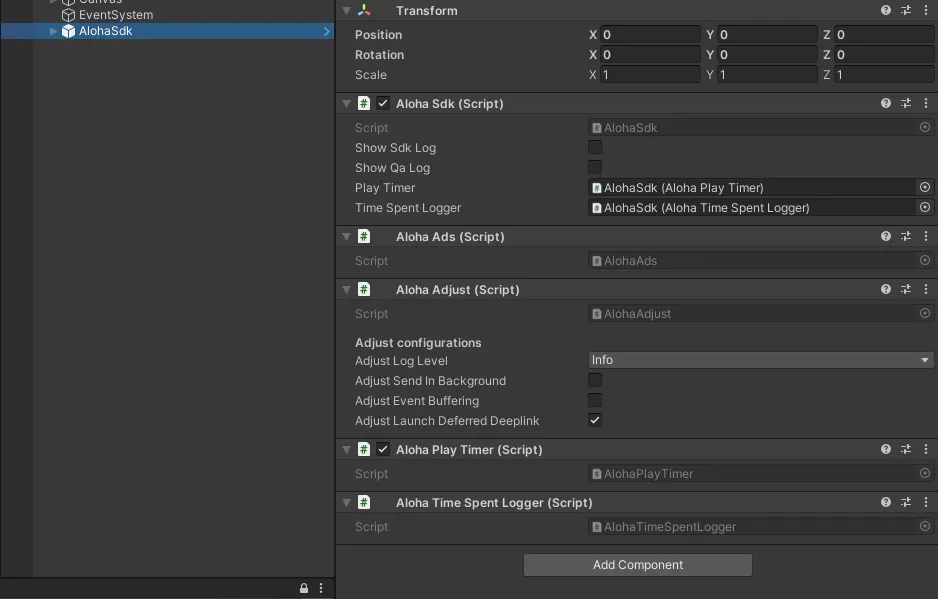Collapse the Transform component foldout
Screen dimensions: 938x599
coord(346,10)
